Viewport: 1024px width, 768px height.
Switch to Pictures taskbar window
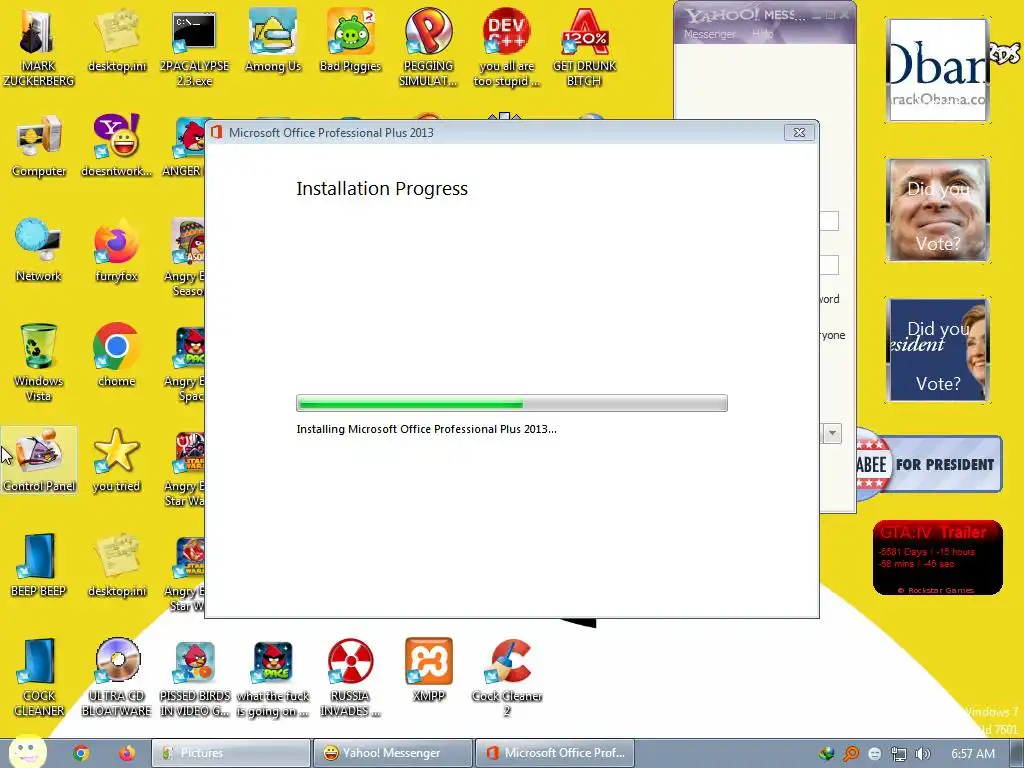(231, 753)
